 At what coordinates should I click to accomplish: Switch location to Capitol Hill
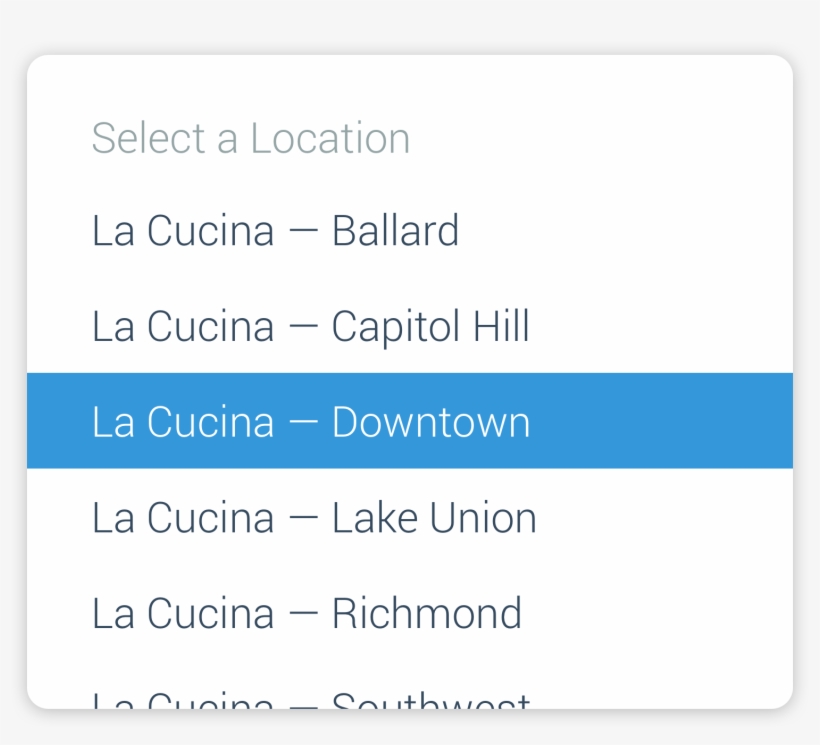(311, 327)
